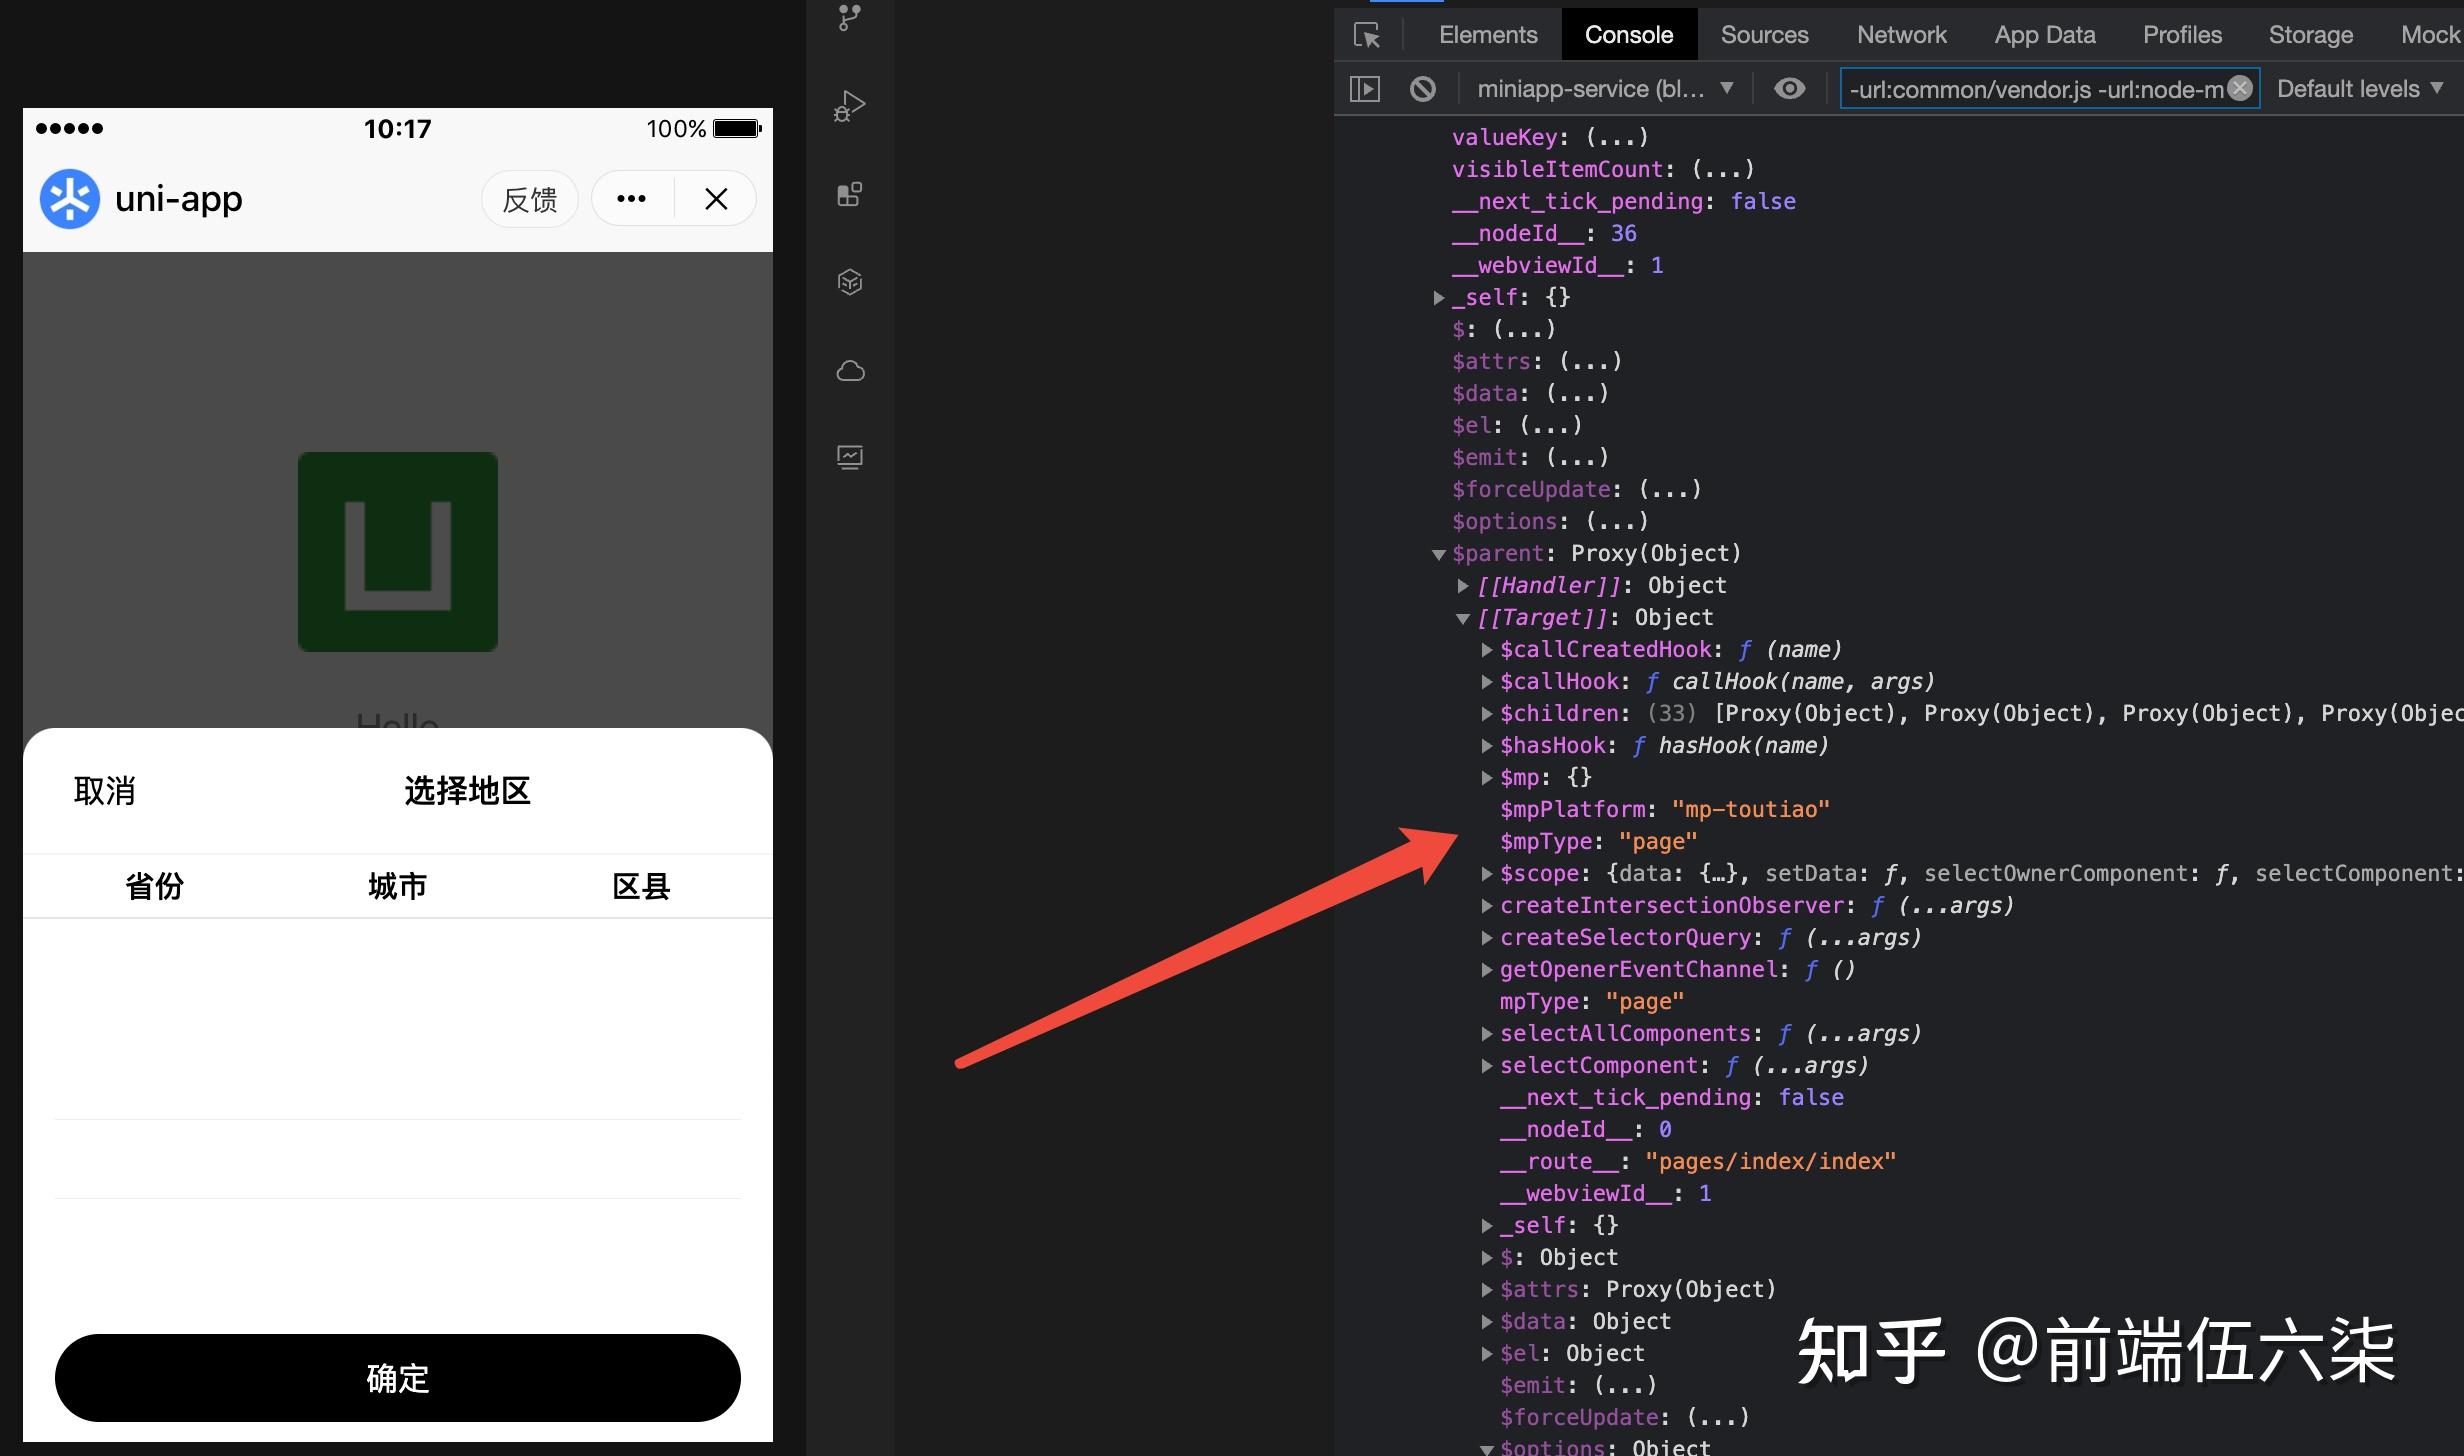Expand the $callHook function entry
Viewport: 2464px width, 1456px height.
[x=1487, y=682]
